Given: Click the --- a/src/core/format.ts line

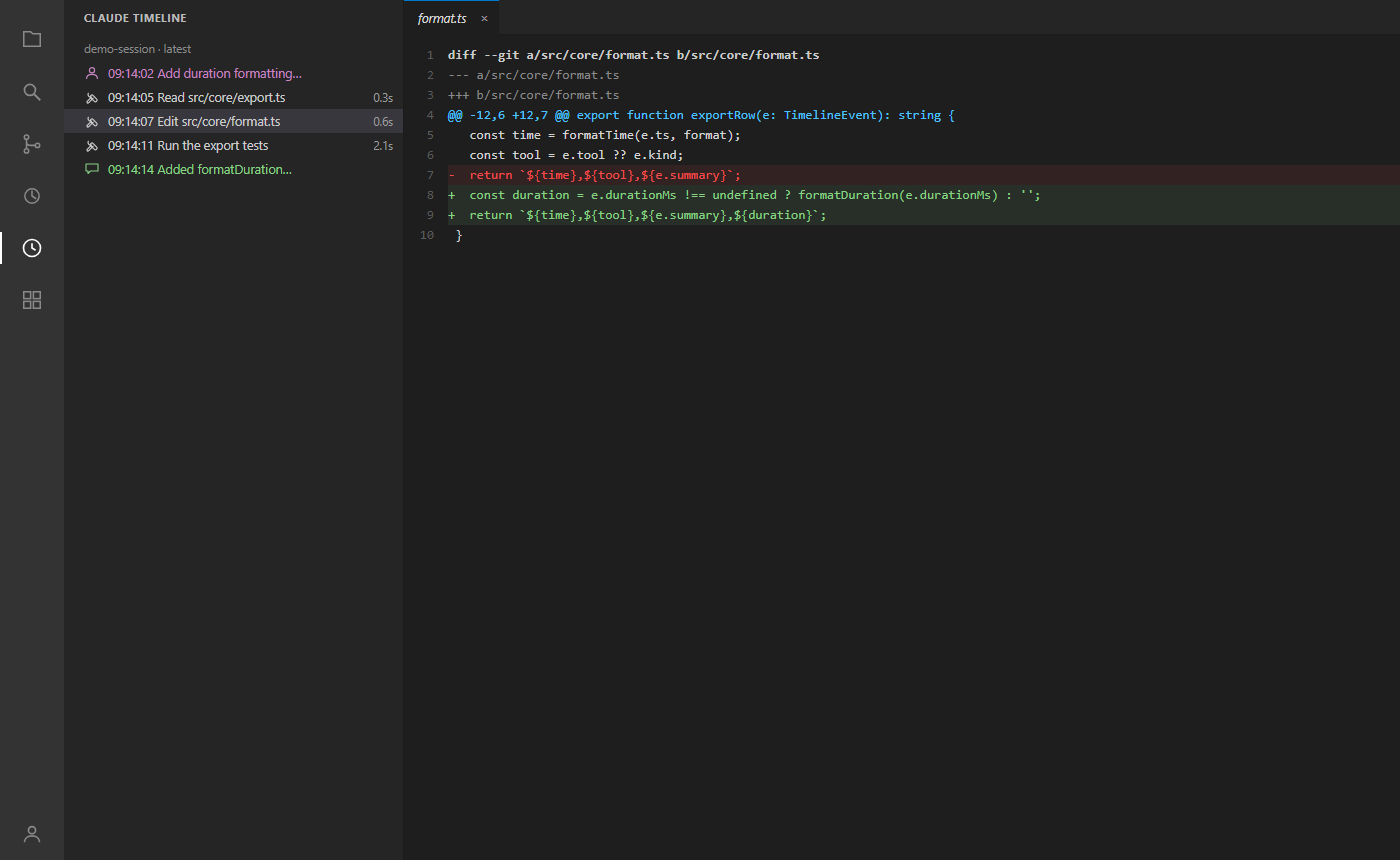Looking at the screenshot, I should [534, 75].
